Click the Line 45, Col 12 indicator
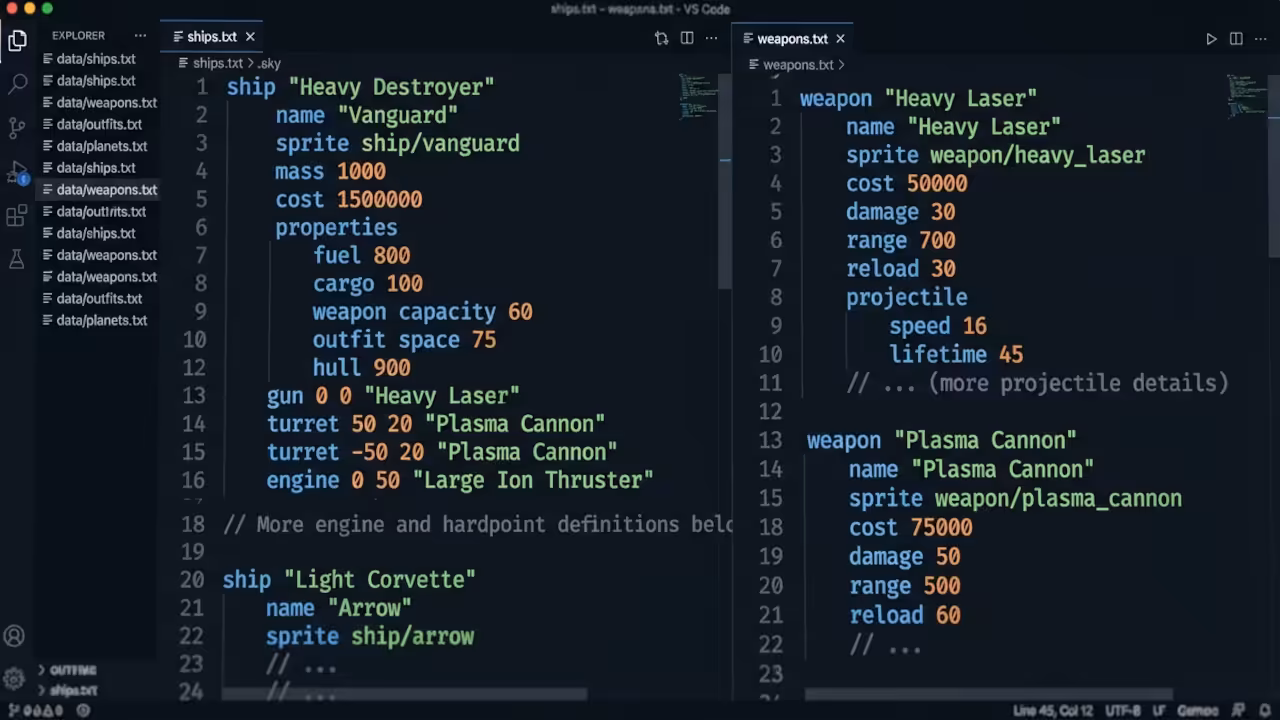Viewport: 1280px width, 720px height. pyautogui.click(x=1053, y=711)
